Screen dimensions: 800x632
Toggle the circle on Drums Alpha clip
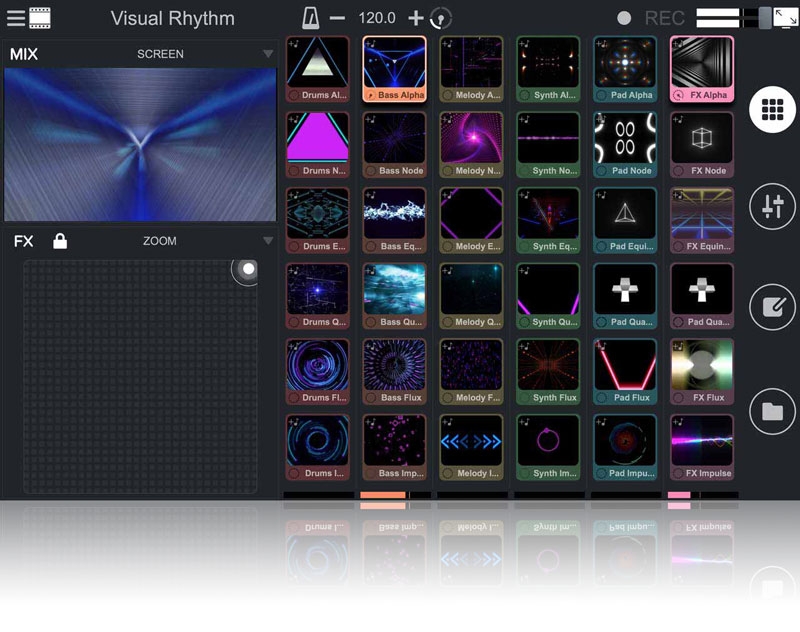(x=295, y=95)
